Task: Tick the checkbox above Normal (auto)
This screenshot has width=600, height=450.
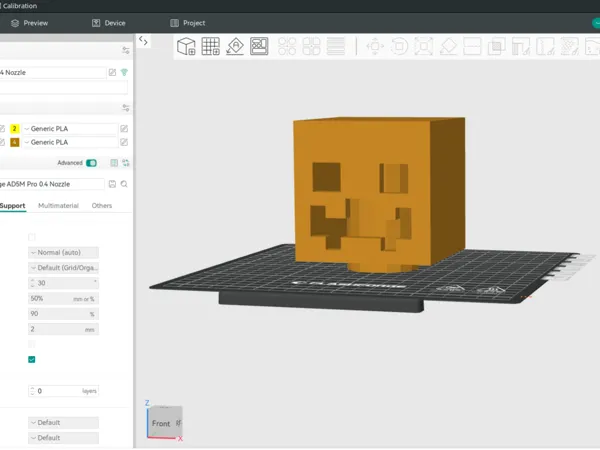Action: coord(32,237)
